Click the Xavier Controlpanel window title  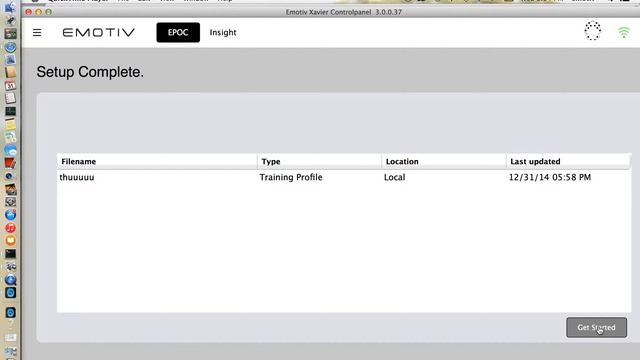click(344, 12)
